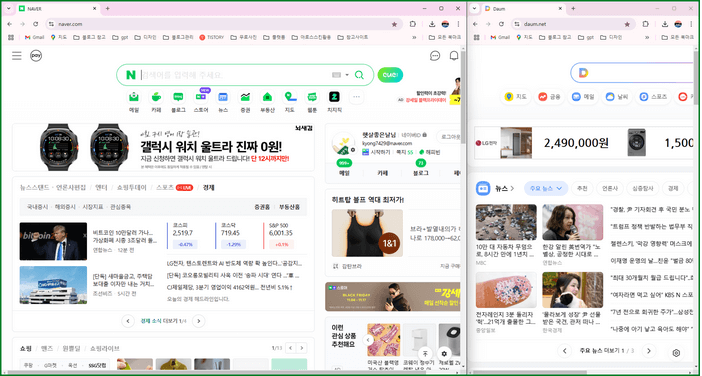Viewport: 702px width, 376px height.
Task: Expand Daum 뉴스 section chevron
Action: (x=513, y=188)
